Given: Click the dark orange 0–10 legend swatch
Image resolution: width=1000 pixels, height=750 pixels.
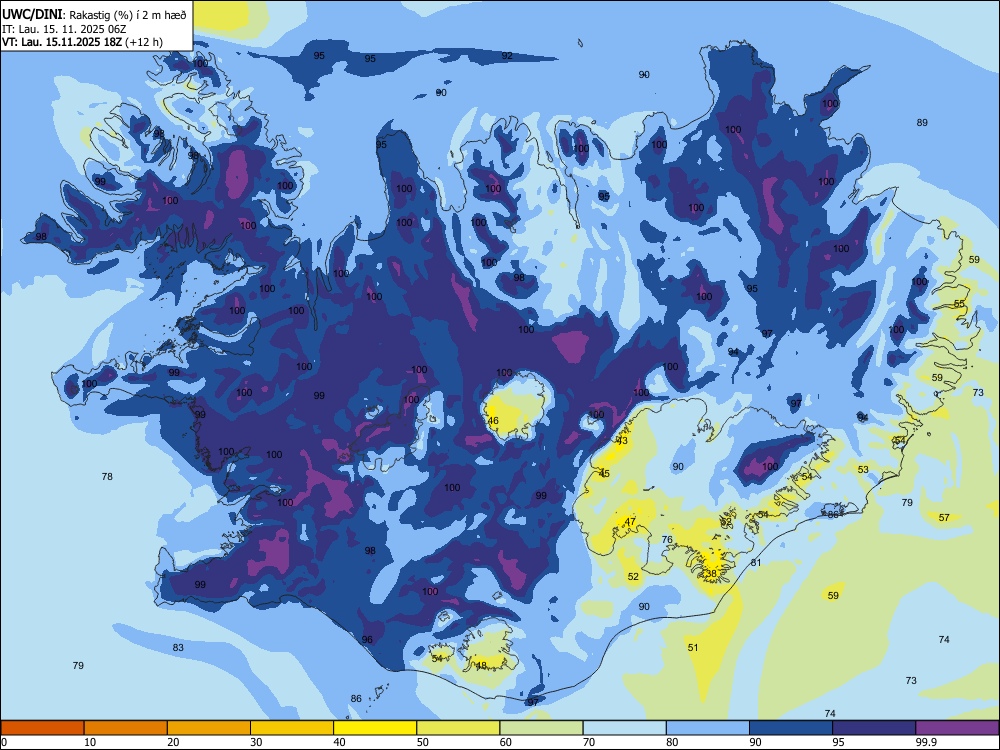Looking at the screenshot, I should (x=42, y=728).
